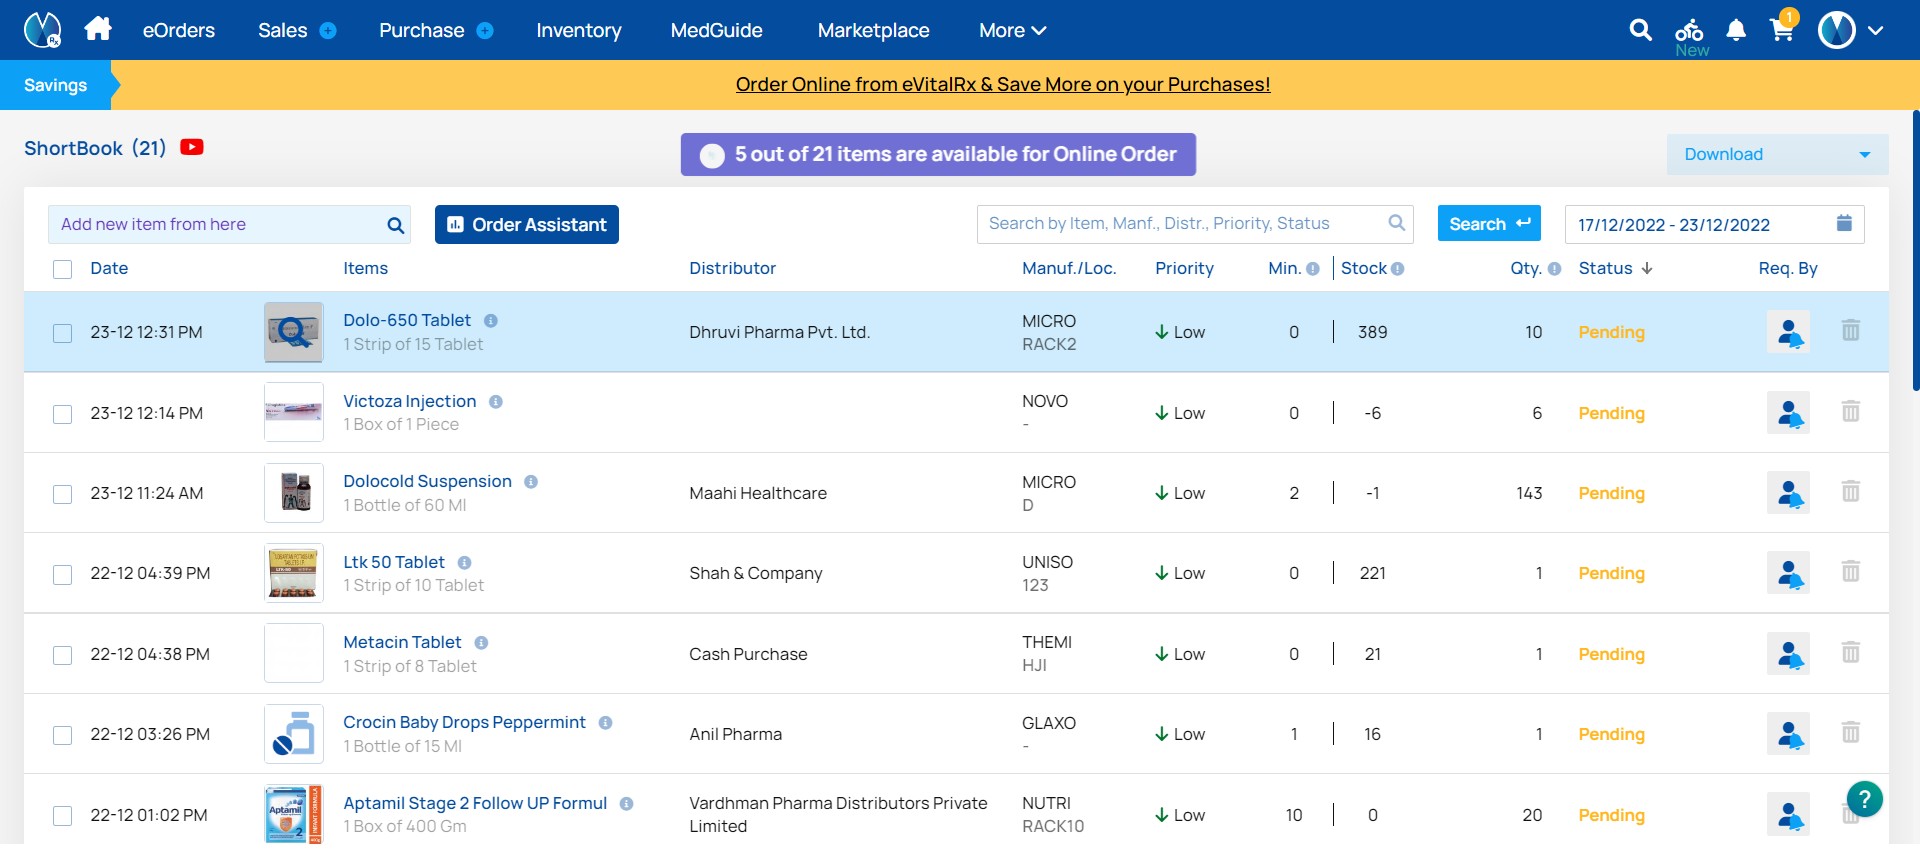Show info icon next to Crocin Baby Drops
Image resolution: width=1920 pixels, height=854 pixels.
[605, 723]
